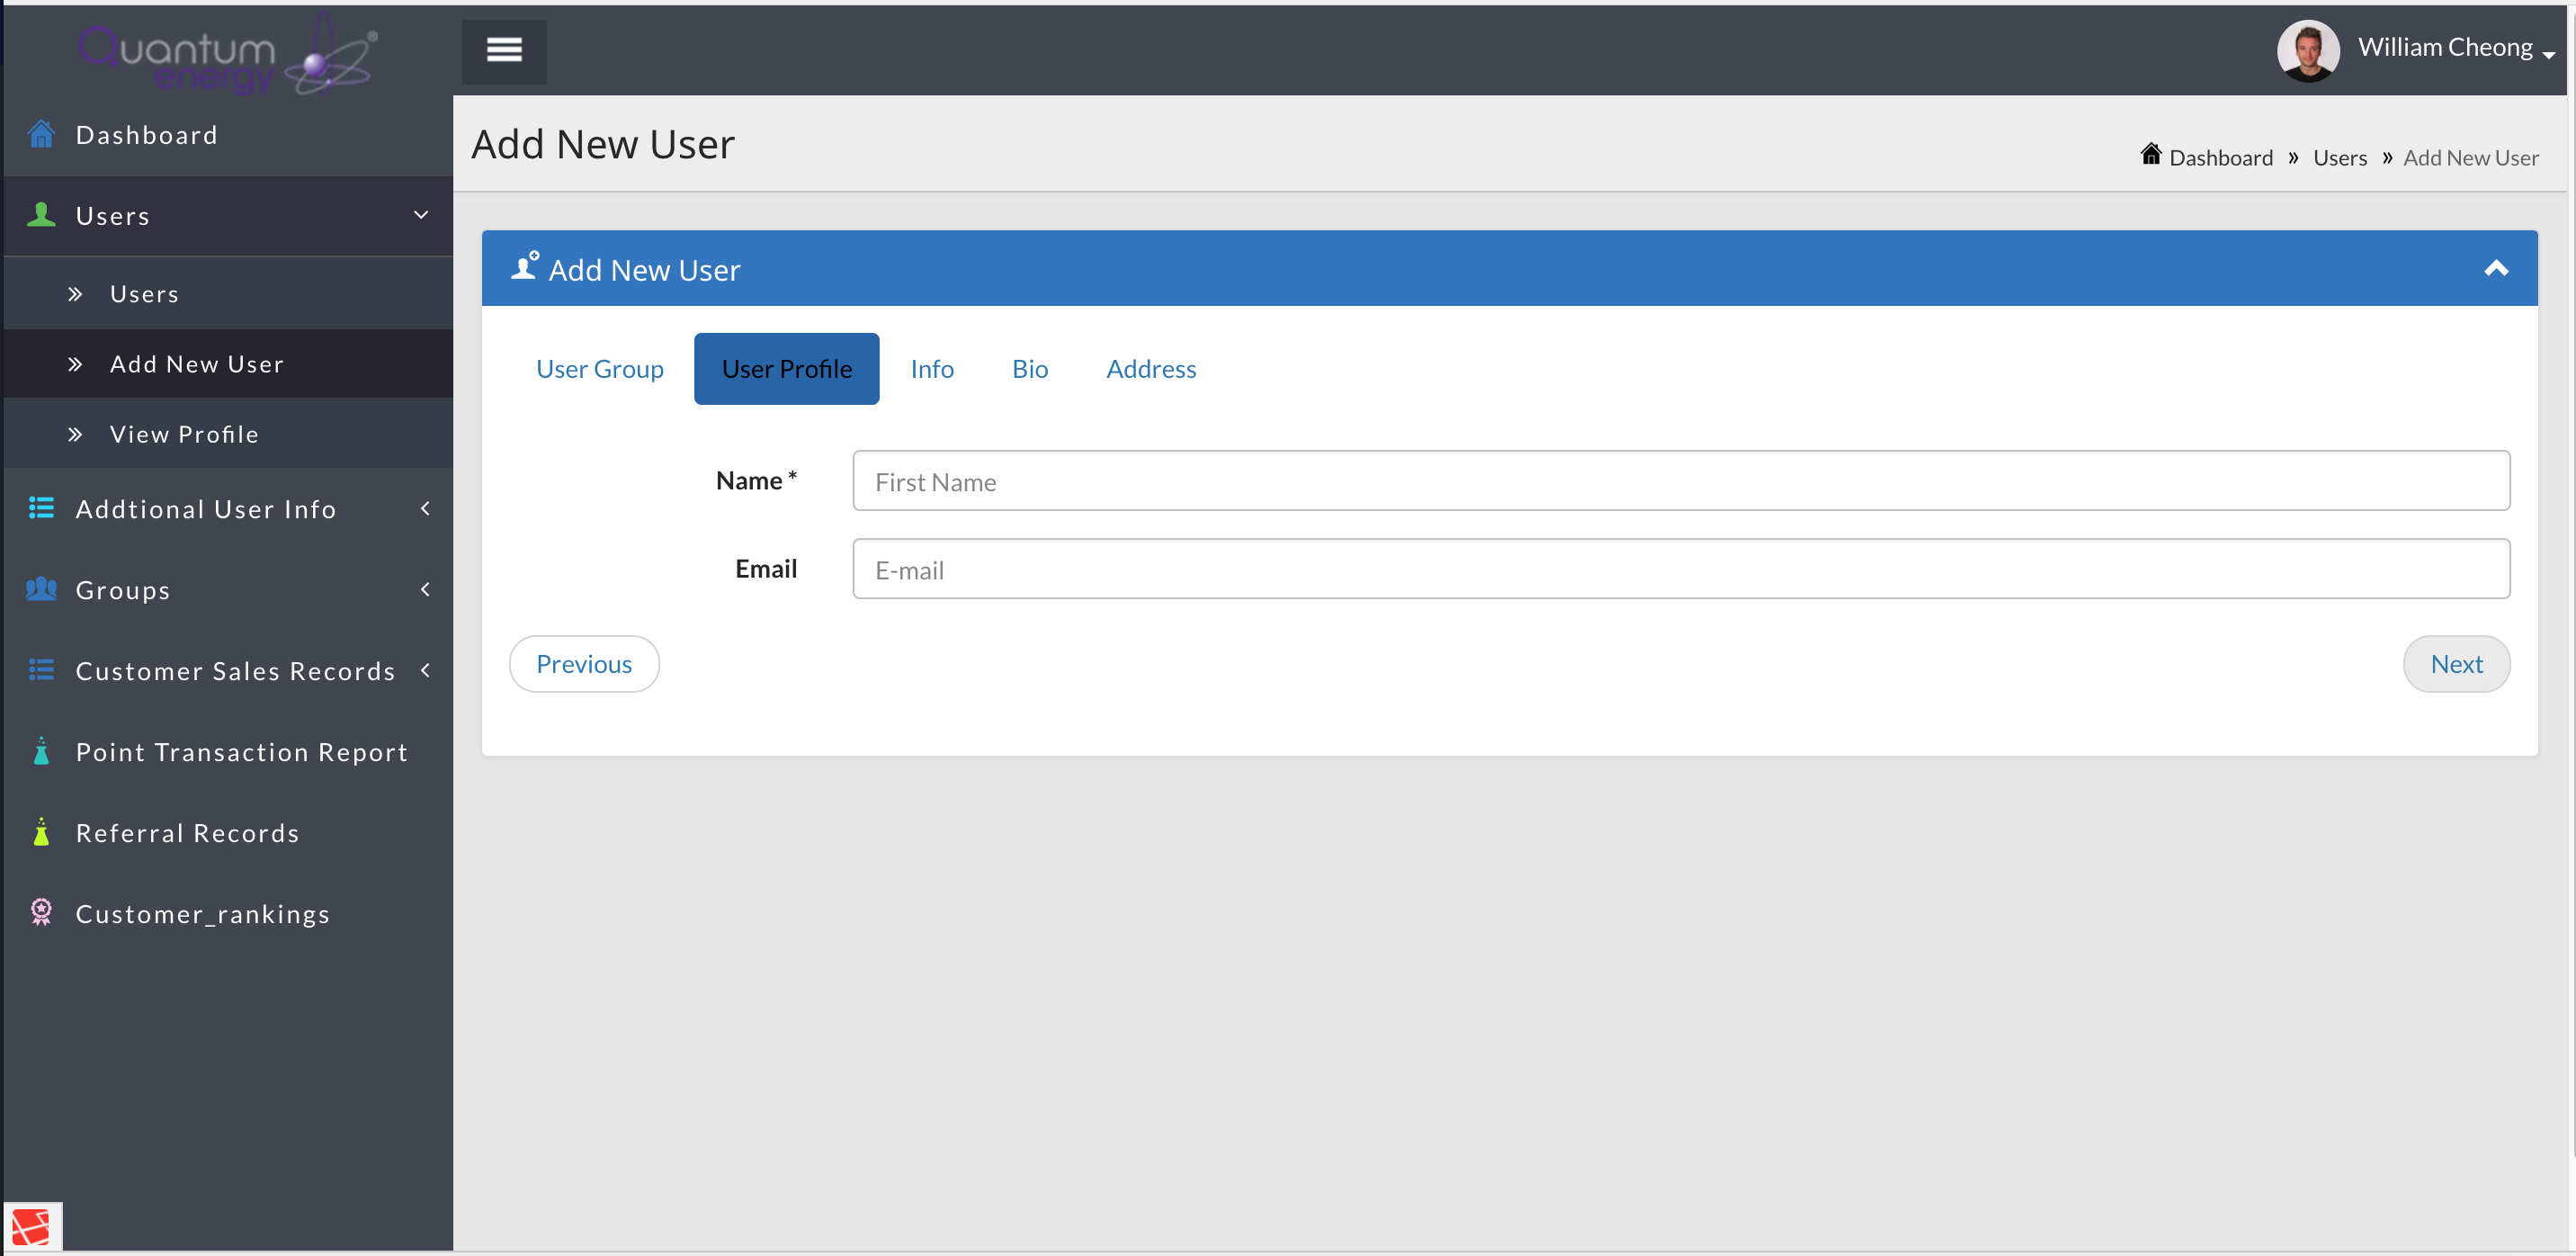The image size is (2576, 1256).
Task: Click the Customer_rankings ribbon icon
Action: click(x=41, y=912)
